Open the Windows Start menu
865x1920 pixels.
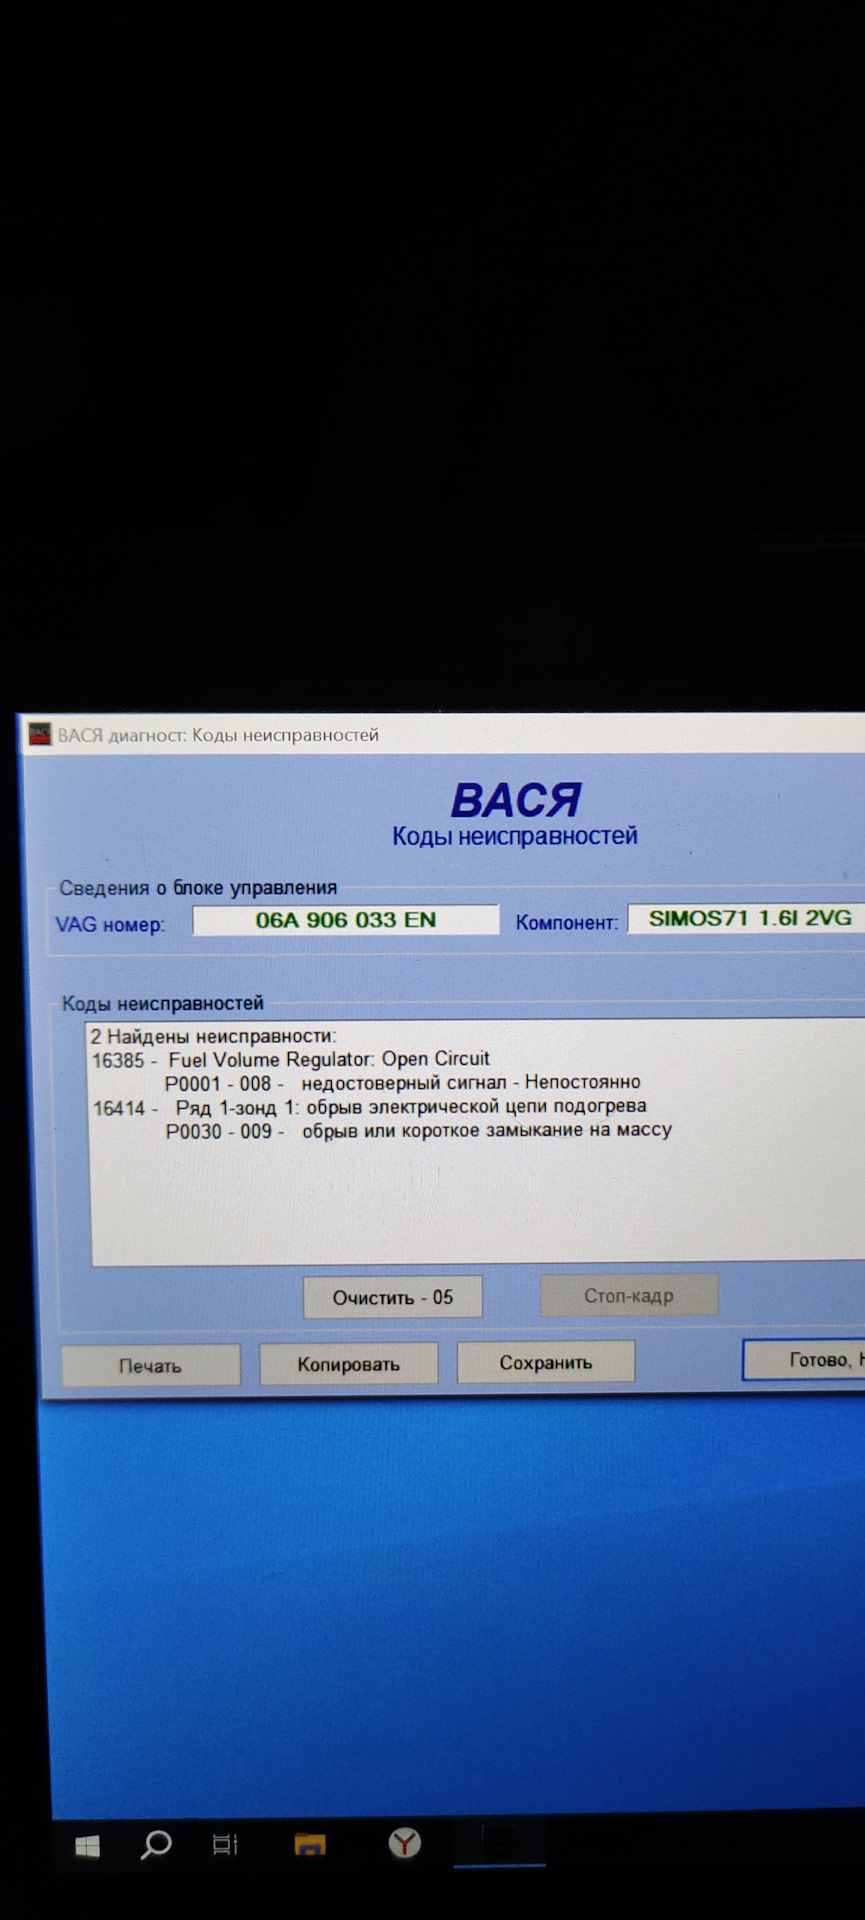point(87,1845)
